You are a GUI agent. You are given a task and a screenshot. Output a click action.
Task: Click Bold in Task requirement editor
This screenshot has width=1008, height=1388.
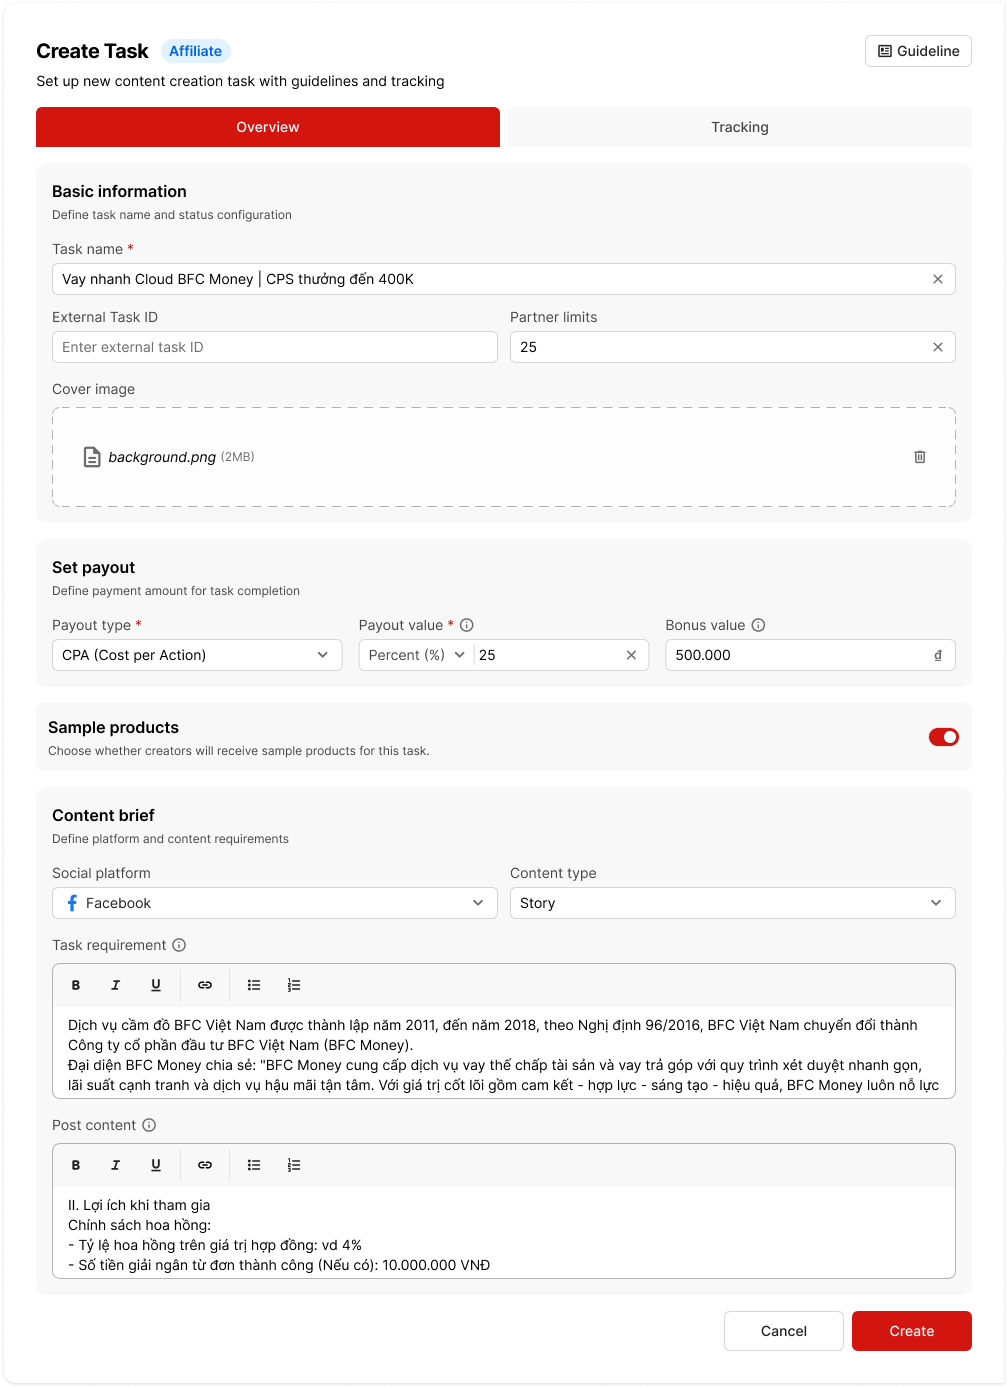pos(76,985)
